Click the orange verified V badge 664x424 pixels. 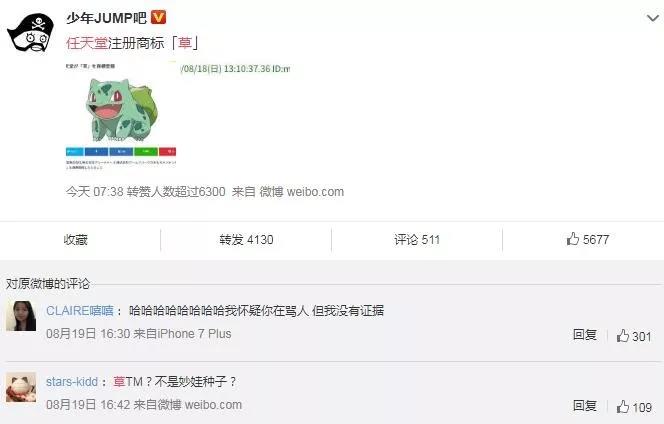(x=159, y=17)
